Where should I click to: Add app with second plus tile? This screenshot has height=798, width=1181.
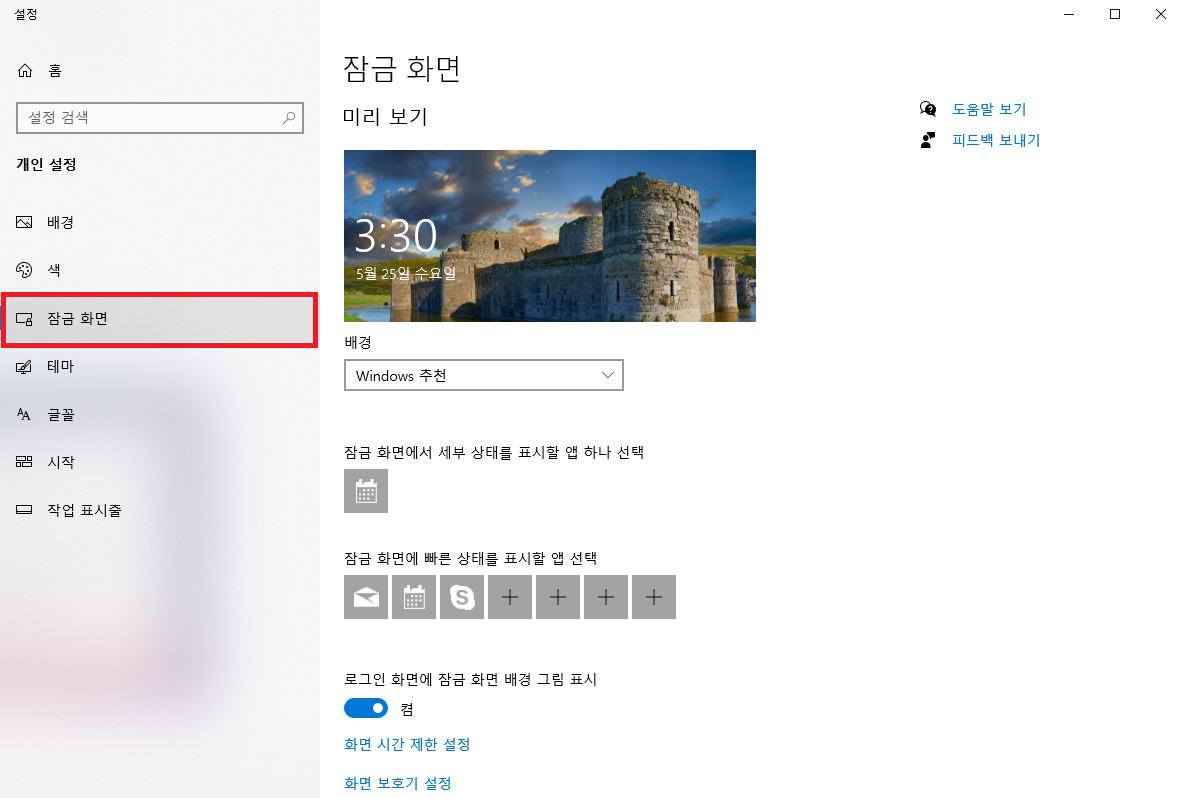pyautogui.click(x=558, y=598)
